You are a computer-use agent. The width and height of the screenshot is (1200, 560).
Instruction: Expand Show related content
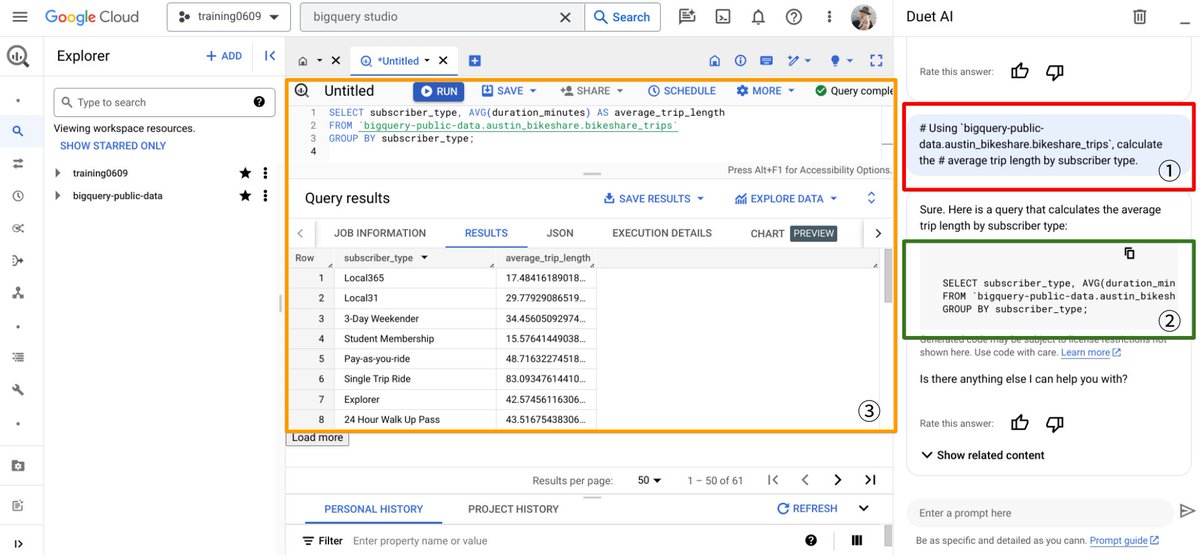pos(981,455)
